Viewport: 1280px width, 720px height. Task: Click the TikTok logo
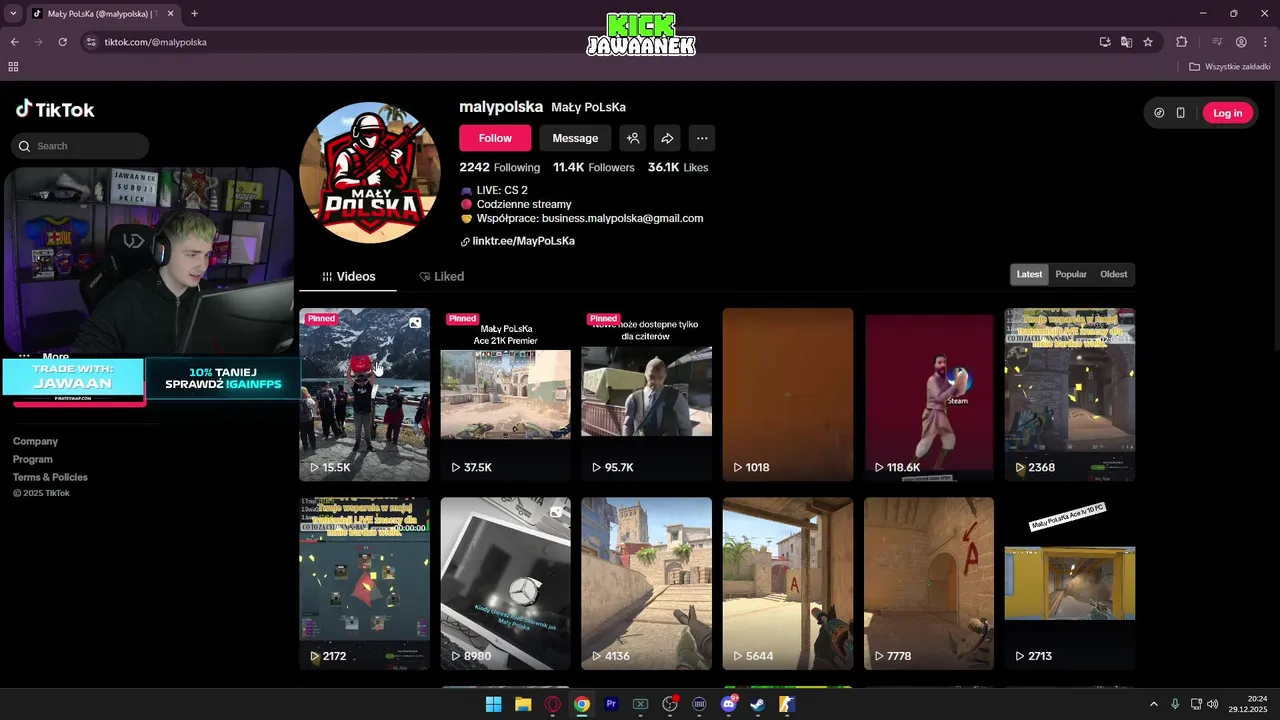pyautogui.click(x=55, y=109)
